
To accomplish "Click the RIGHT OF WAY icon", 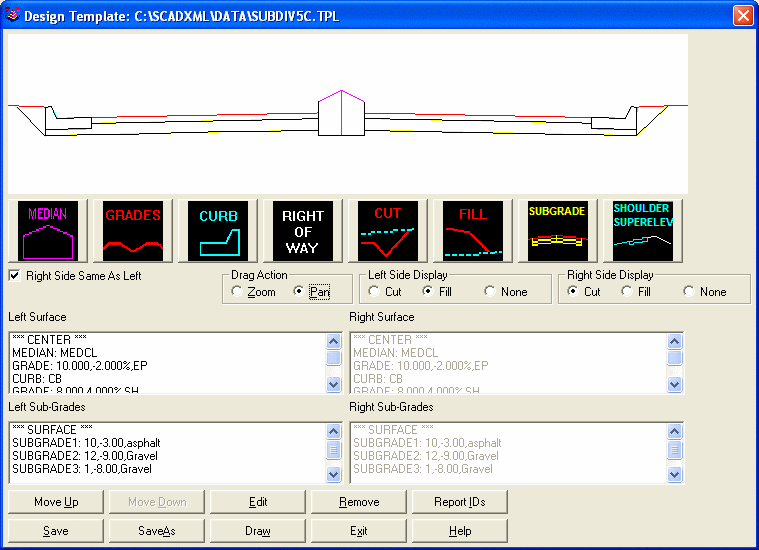I will [x=303, y=231].
